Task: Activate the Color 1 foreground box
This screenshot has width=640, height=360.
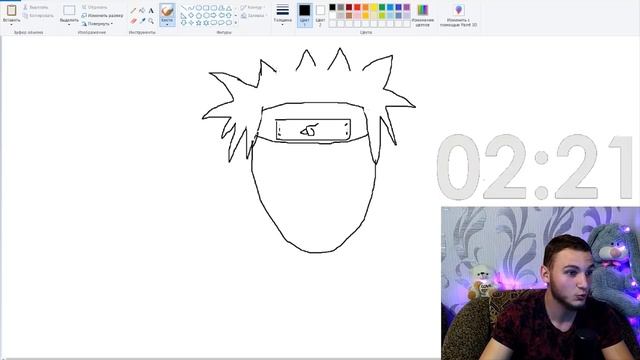Action: (305, 15)
